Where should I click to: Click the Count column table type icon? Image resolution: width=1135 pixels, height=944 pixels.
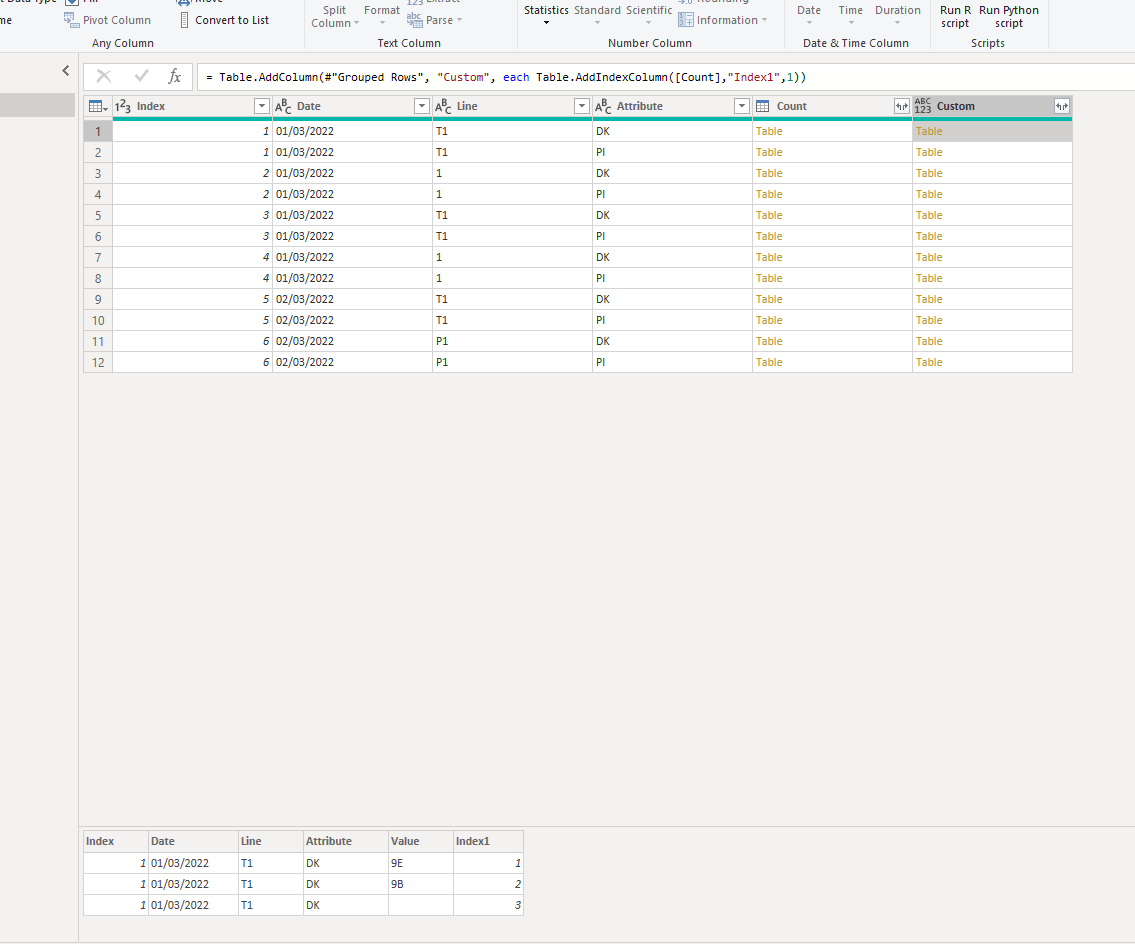pyautogui.click(x=762, y=106)
